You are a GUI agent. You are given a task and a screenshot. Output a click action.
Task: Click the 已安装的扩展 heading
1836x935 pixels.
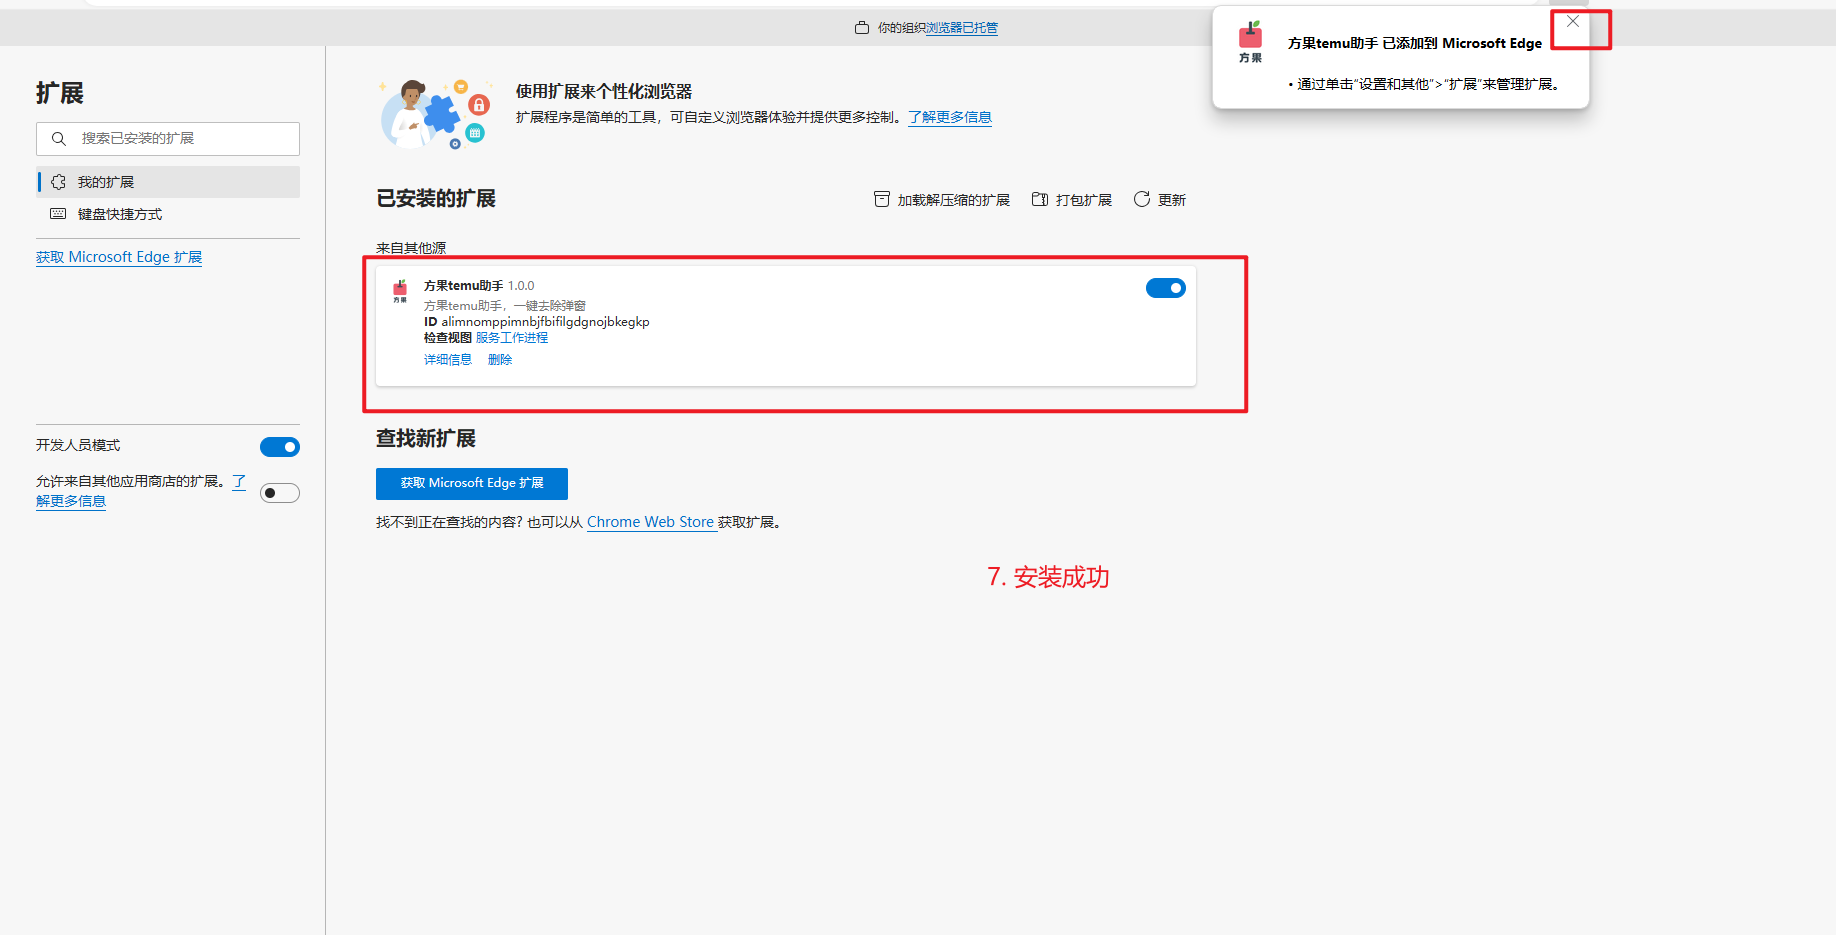click(436, 198)
